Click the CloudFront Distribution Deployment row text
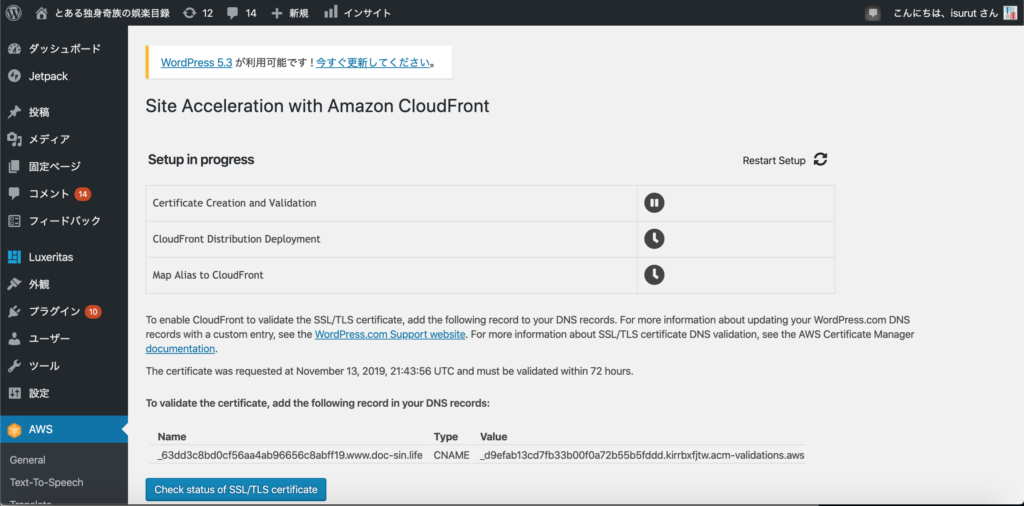Image resolution: width=1024 pixels, height=506 pixels. click(236, 239)
